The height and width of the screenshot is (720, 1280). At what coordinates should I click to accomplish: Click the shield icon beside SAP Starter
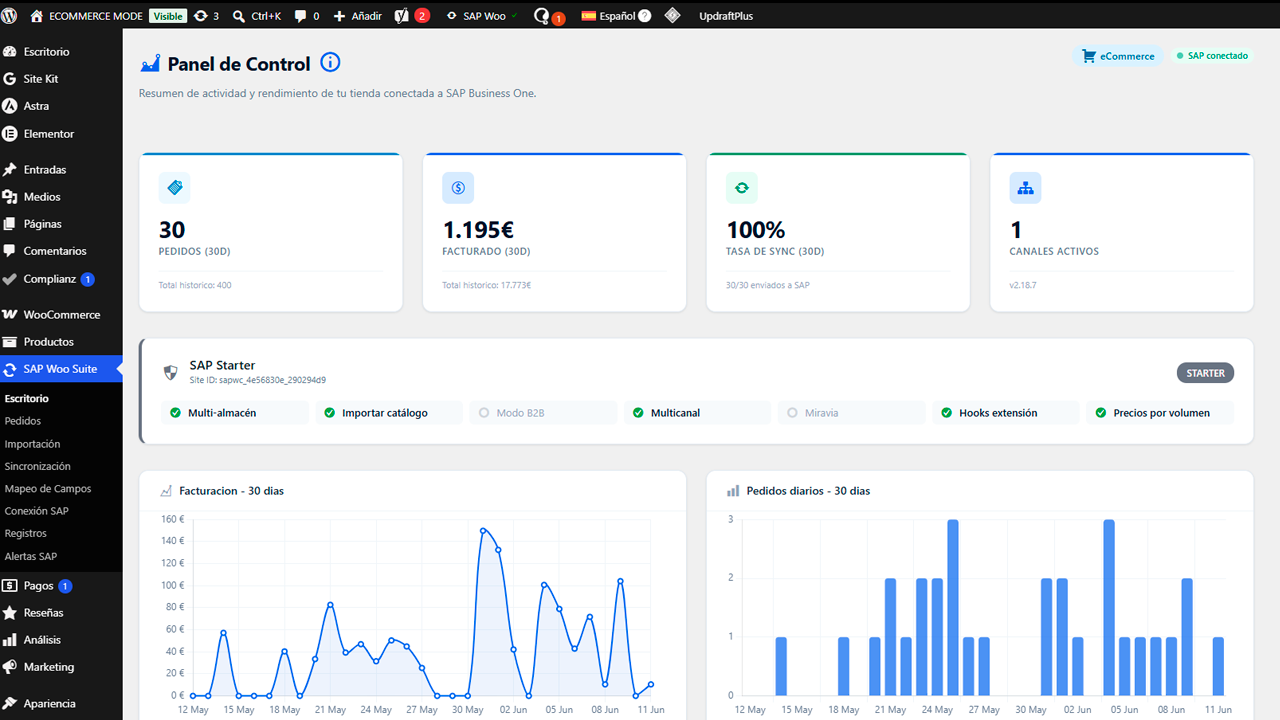[171, 372]
